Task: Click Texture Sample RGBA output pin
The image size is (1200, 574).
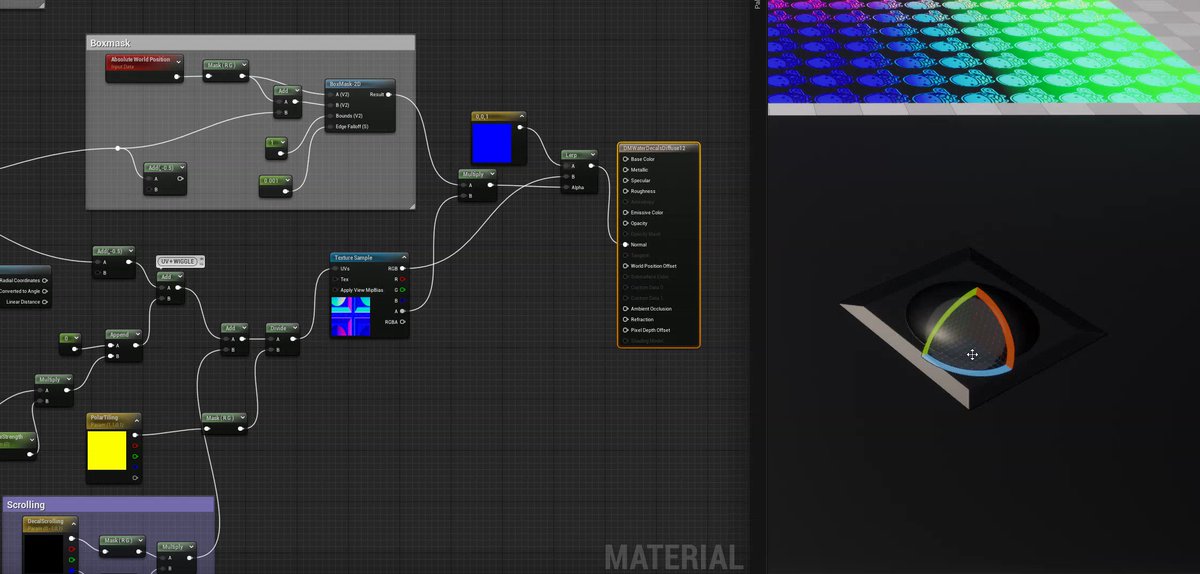Action: click(x=402, y=322)
